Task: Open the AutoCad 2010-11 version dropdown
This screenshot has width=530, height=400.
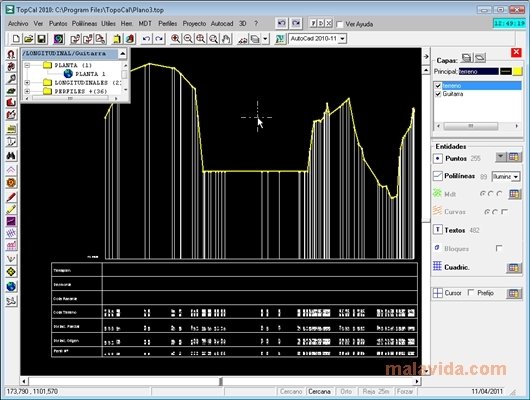Action: [x=342, y=39]
